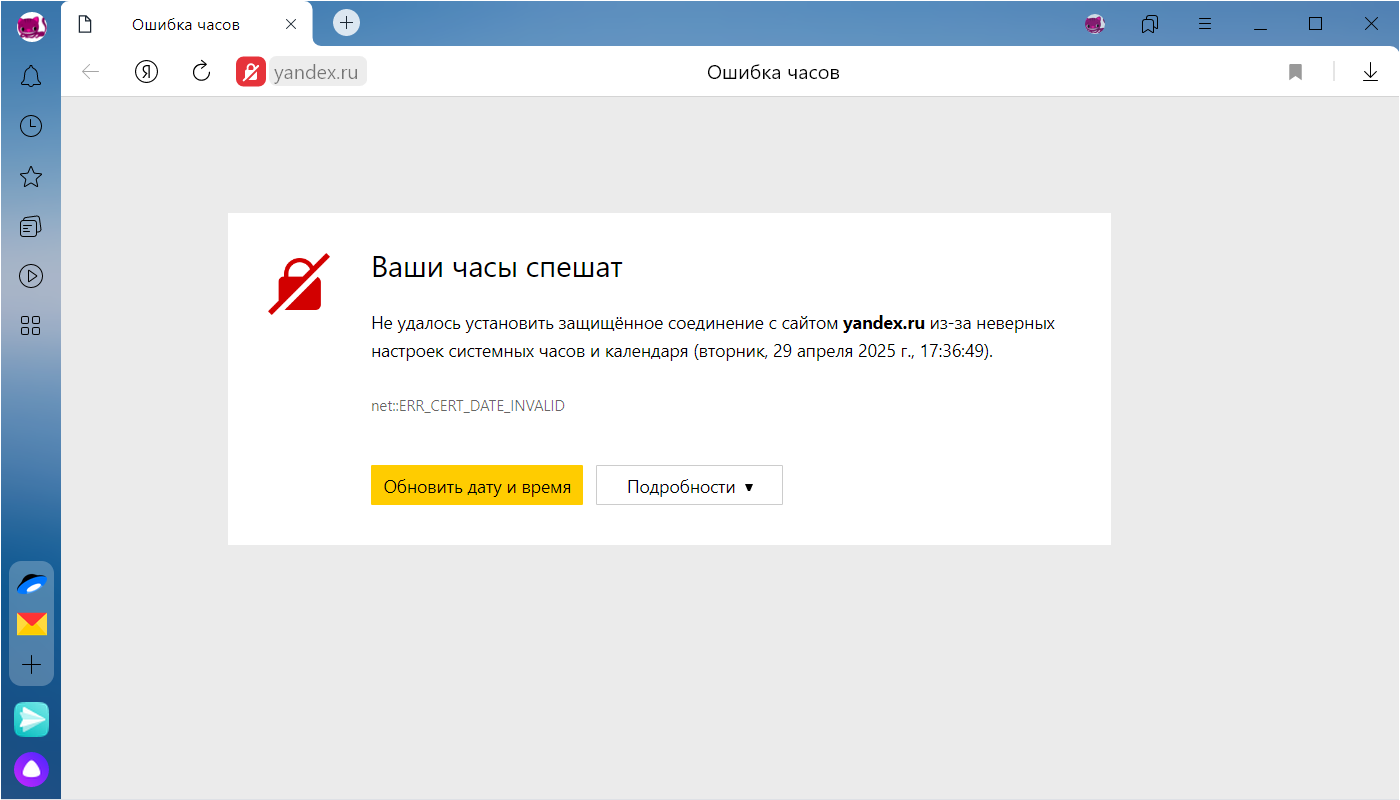Click the Ошибка часов page title in address bar
1400x800 pixels.
coord(773,72)
